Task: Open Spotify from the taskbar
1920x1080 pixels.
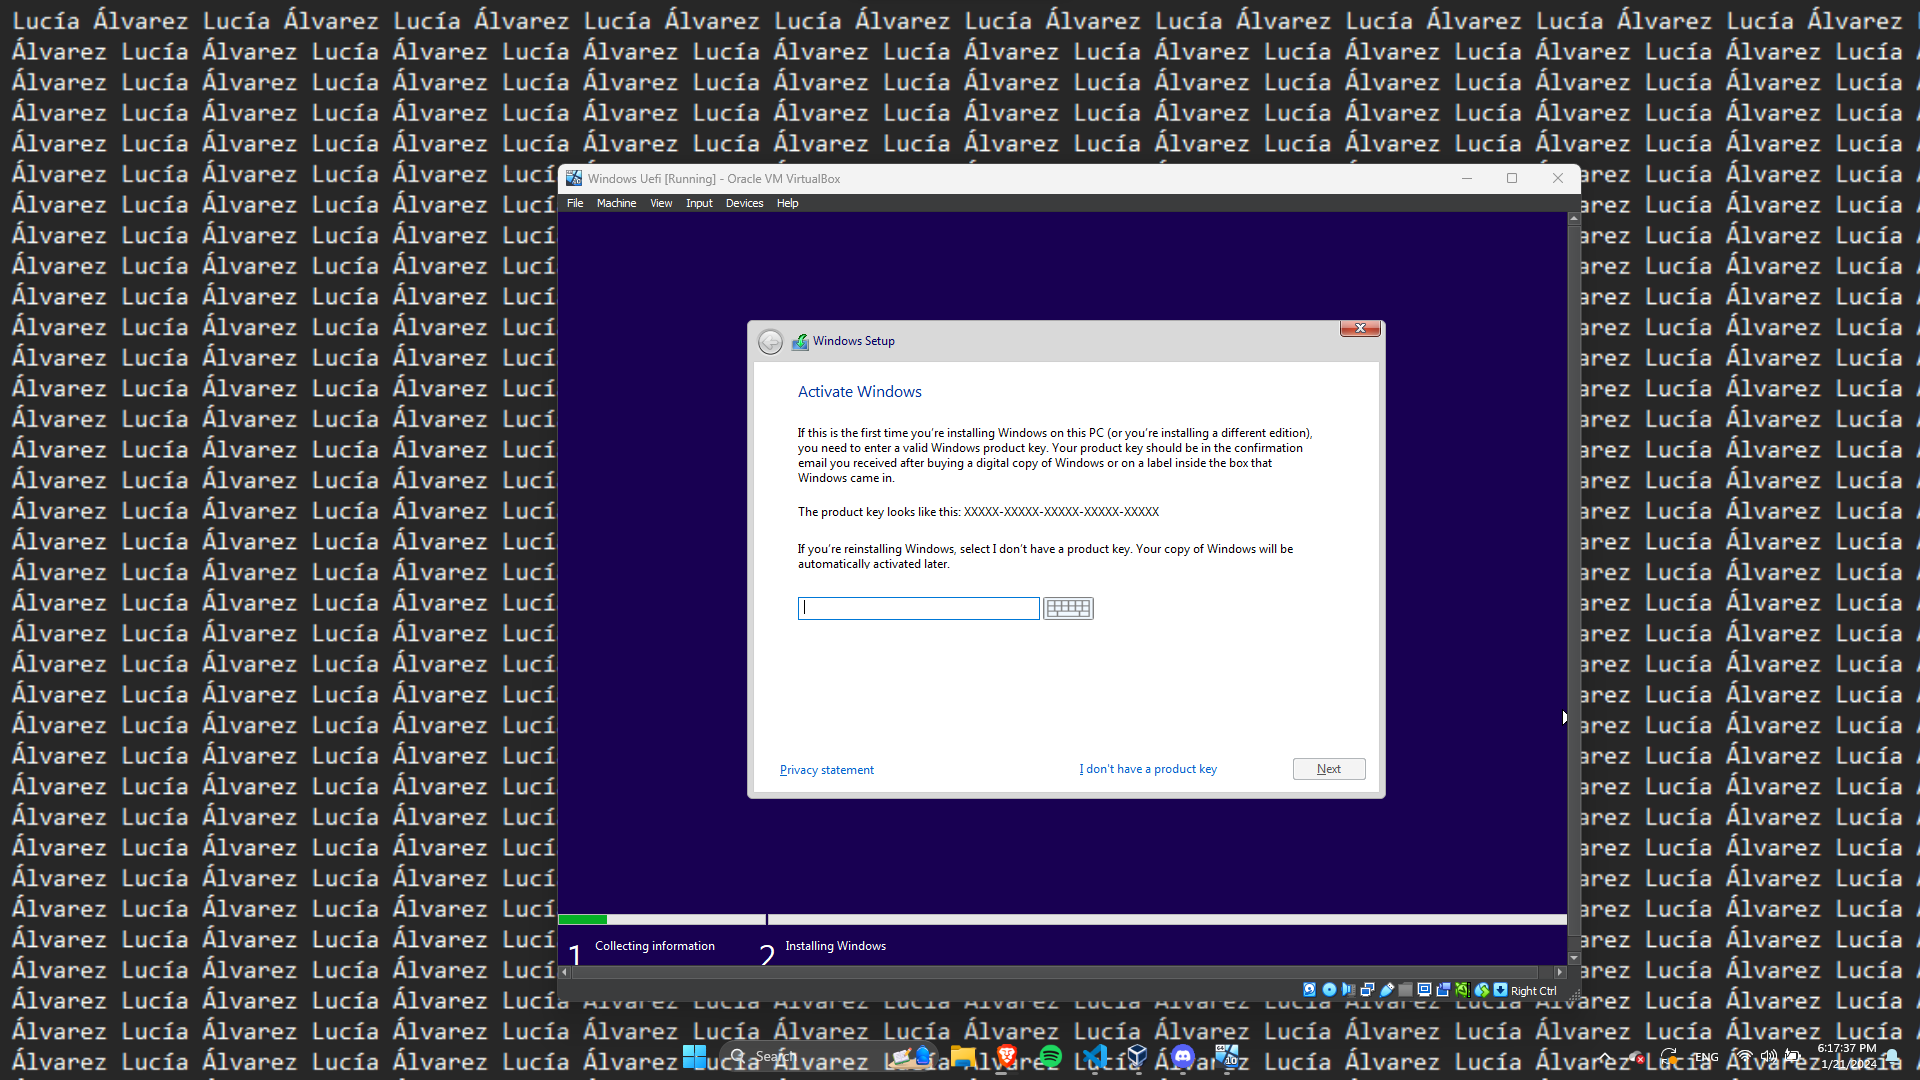Action: (x=1050, y=1056)
